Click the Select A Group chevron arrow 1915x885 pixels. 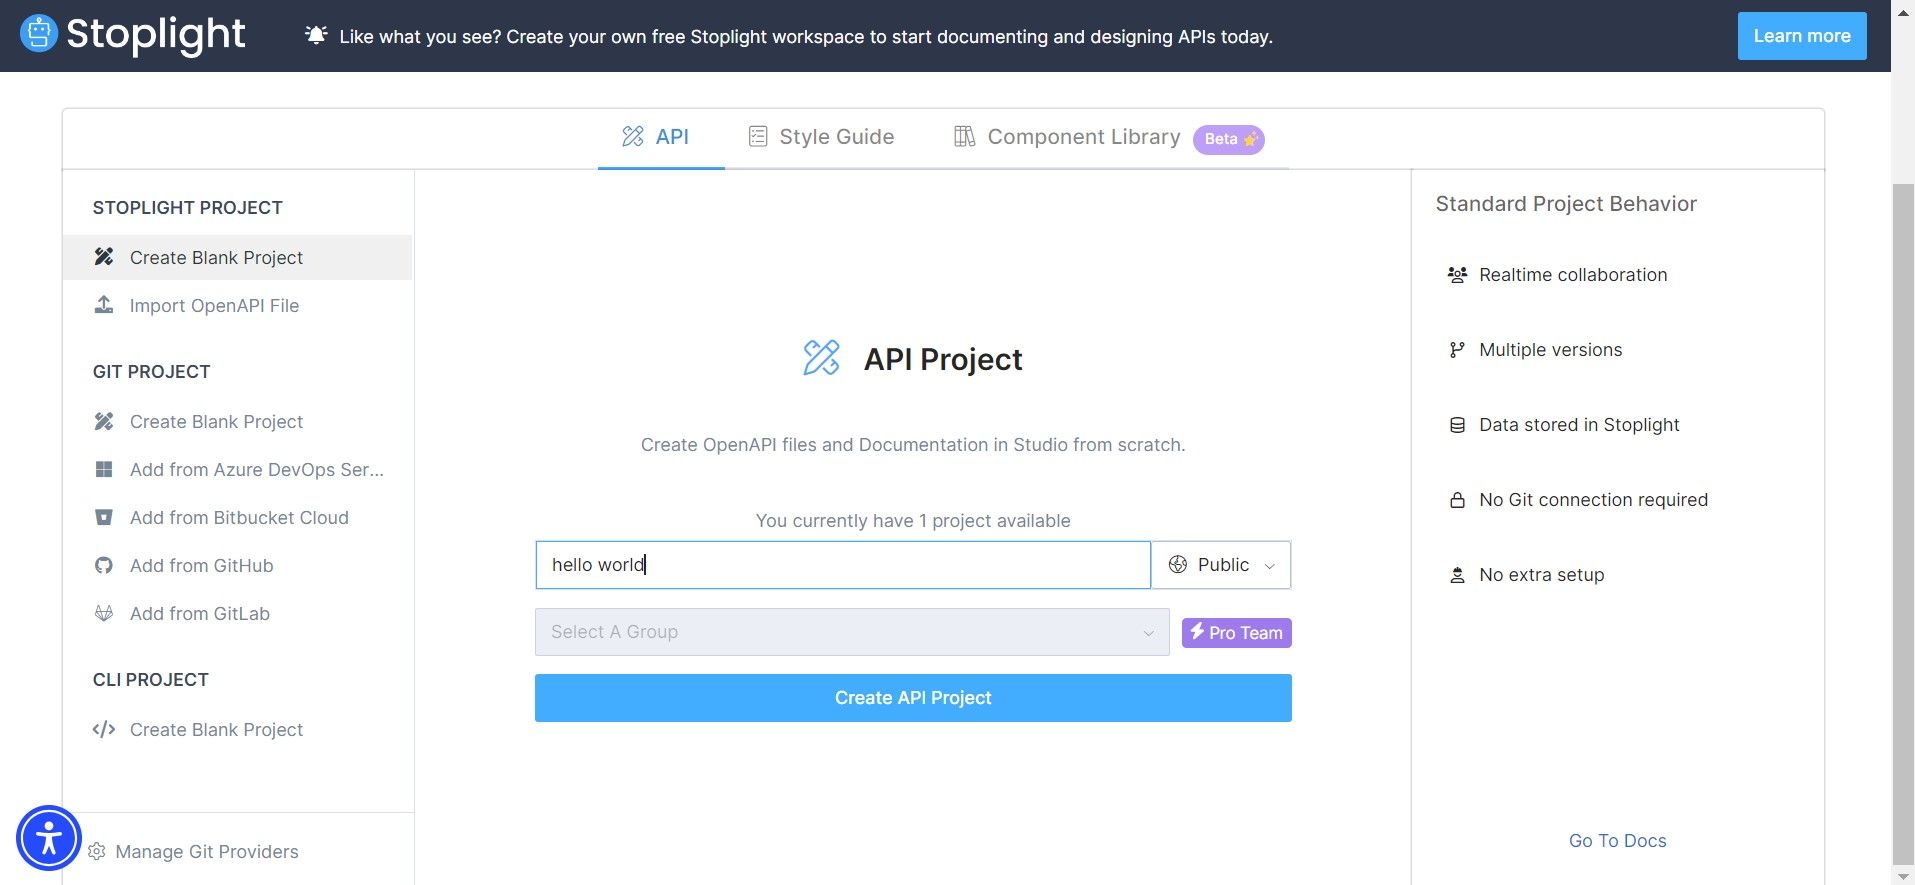click(1149, 633)
